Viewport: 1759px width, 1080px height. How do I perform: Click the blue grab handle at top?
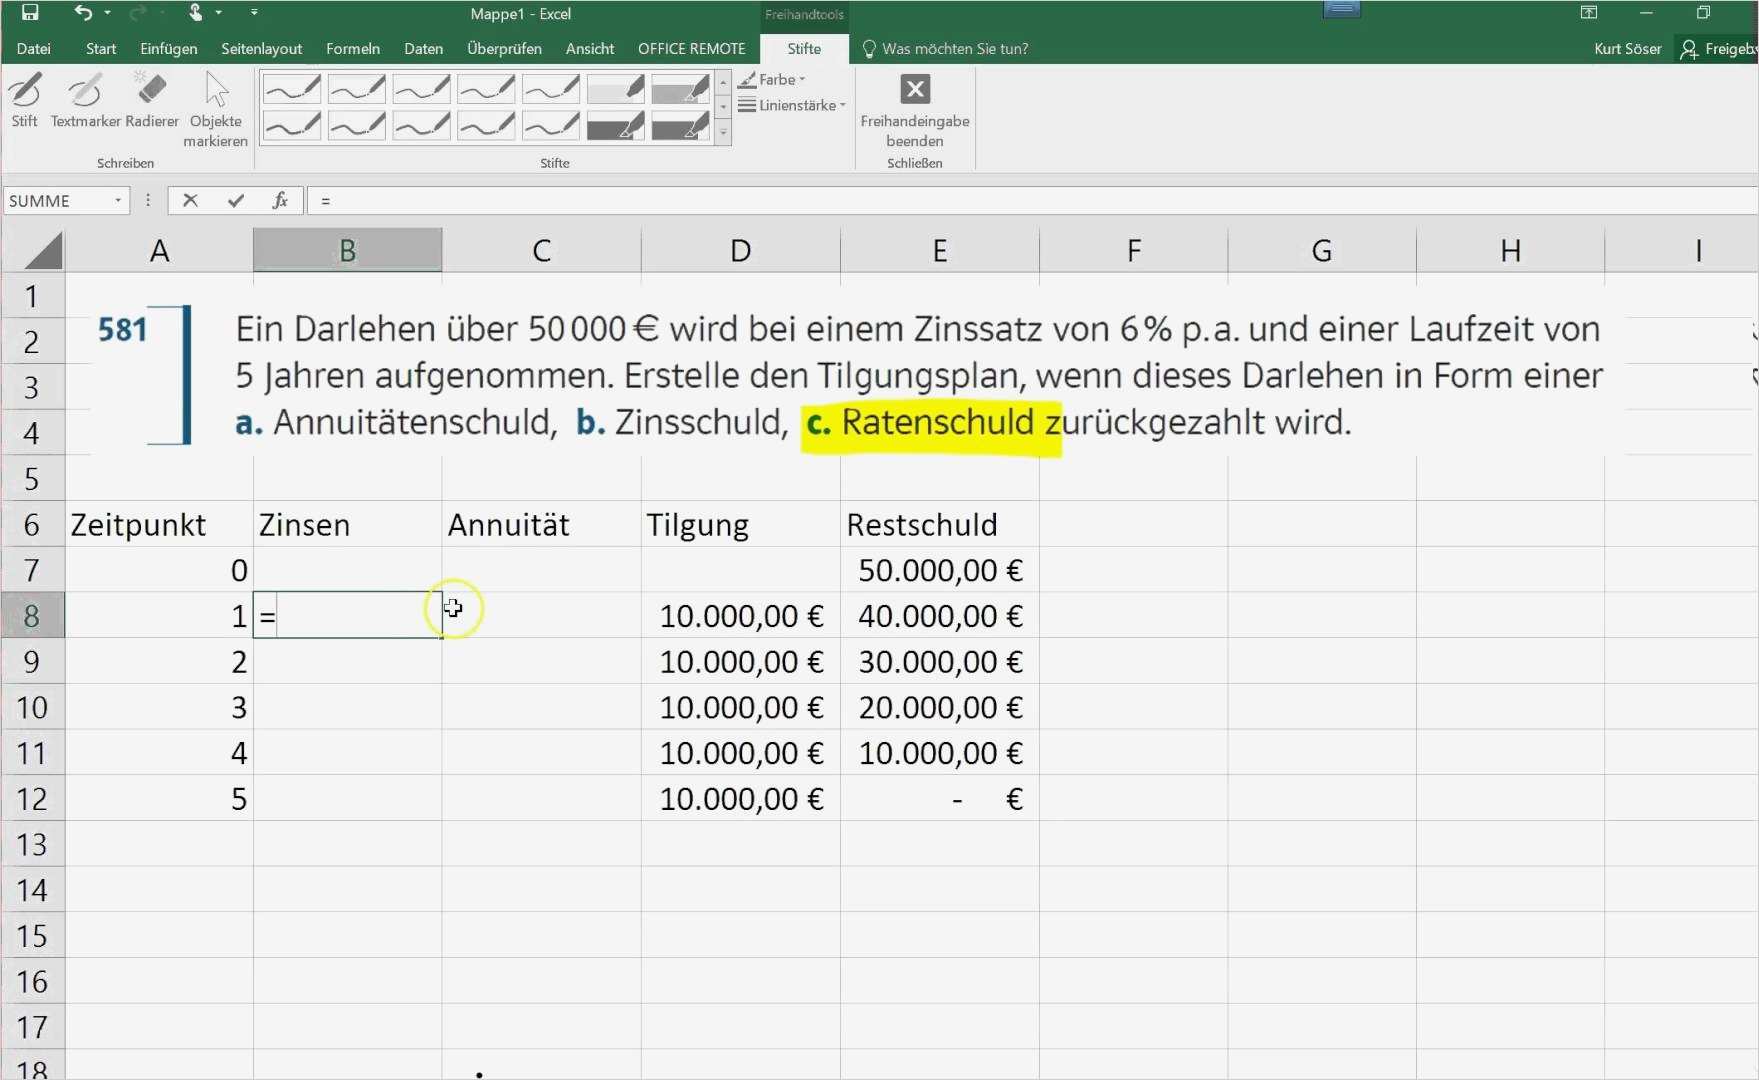pyautogui.click(x=1341, y=9)
